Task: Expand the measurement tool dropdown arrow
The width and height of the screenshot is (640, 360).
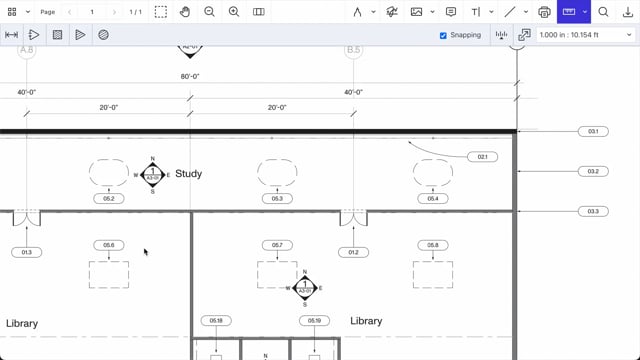Action: click(x=585, y=12)
